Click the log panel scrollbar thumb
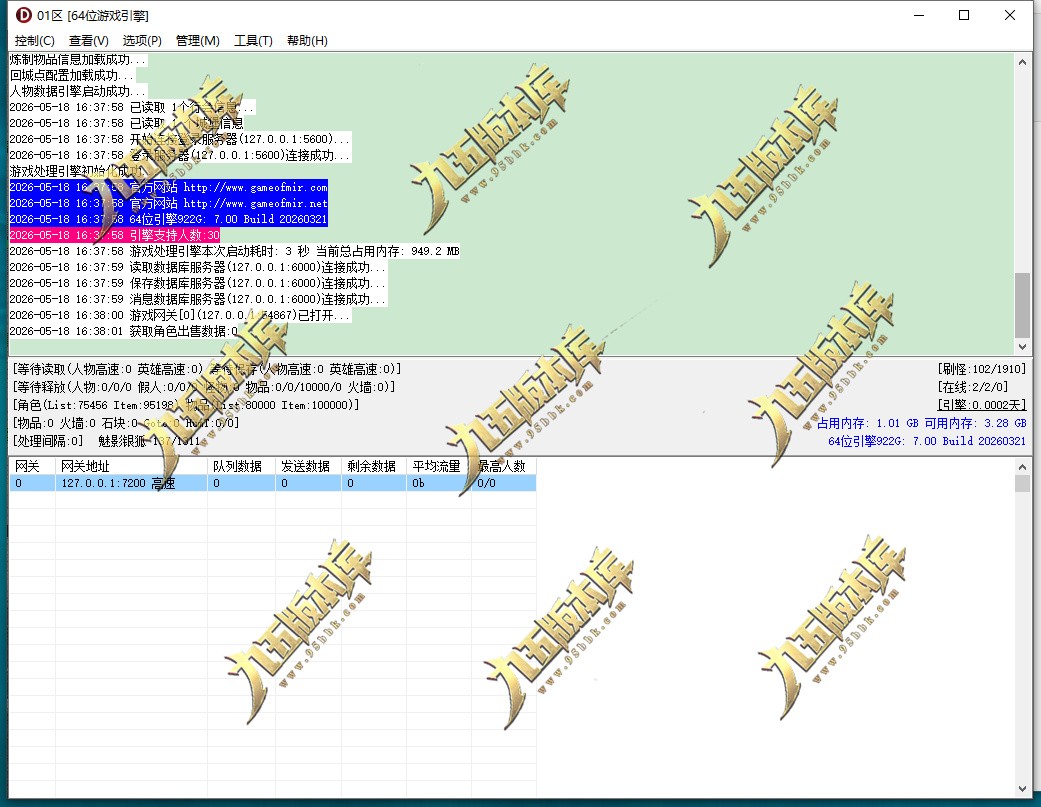Viewport: 1041px width, 807px height. tap(1022, 305)
